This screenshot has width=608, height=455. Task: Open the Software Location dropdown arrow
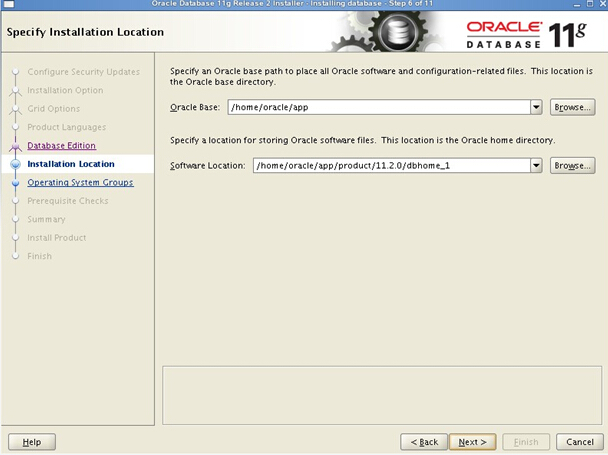[537, 165]
